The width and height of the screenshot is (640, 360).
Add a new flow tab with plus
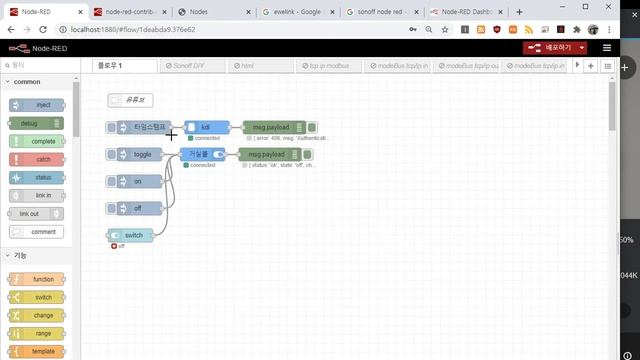(x=591, y=66)
